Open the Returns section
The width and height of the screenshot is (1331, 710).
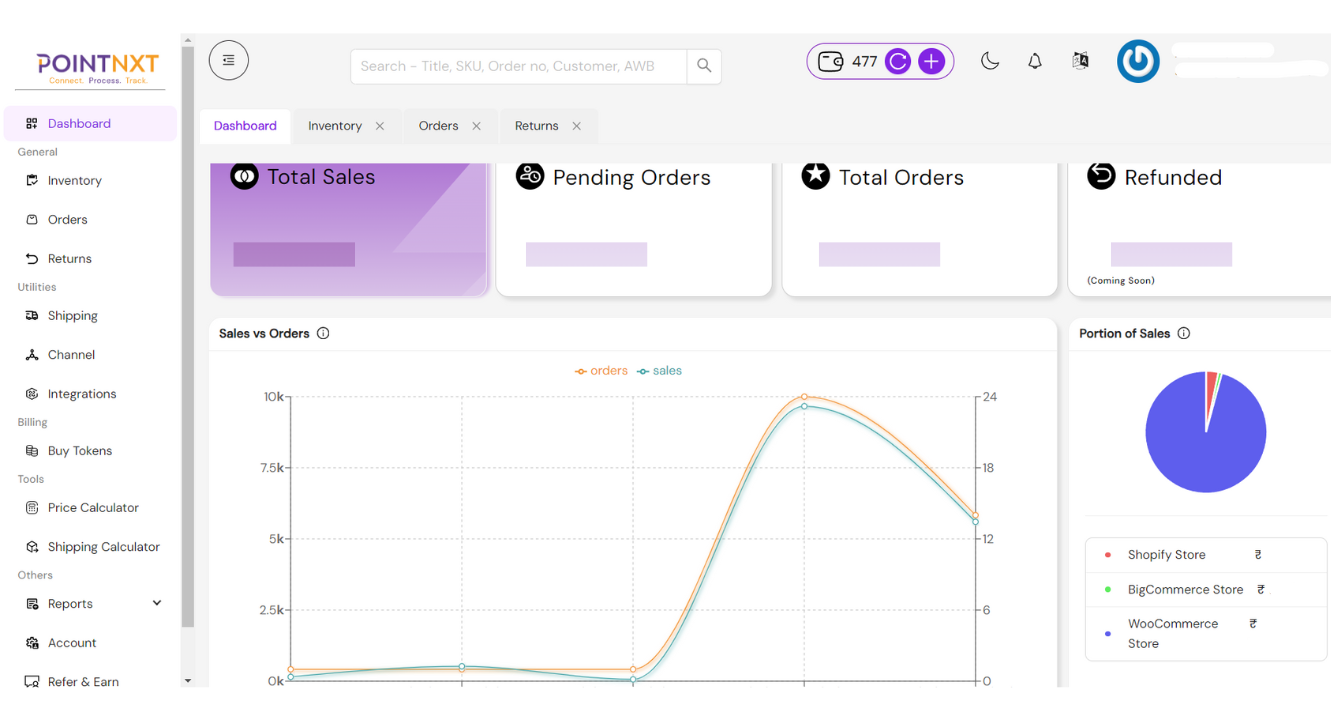point(70,258)
